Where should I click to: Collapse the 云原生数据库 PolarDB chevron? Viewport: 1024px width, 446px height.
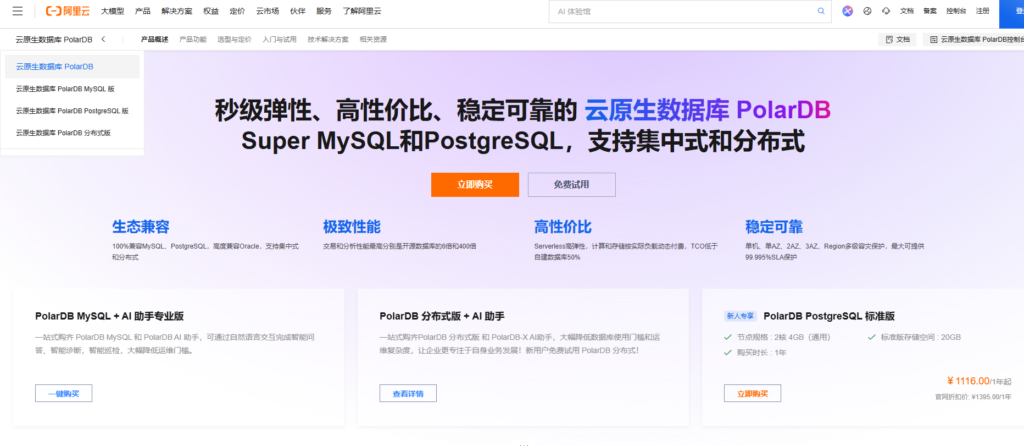point(103,39)
